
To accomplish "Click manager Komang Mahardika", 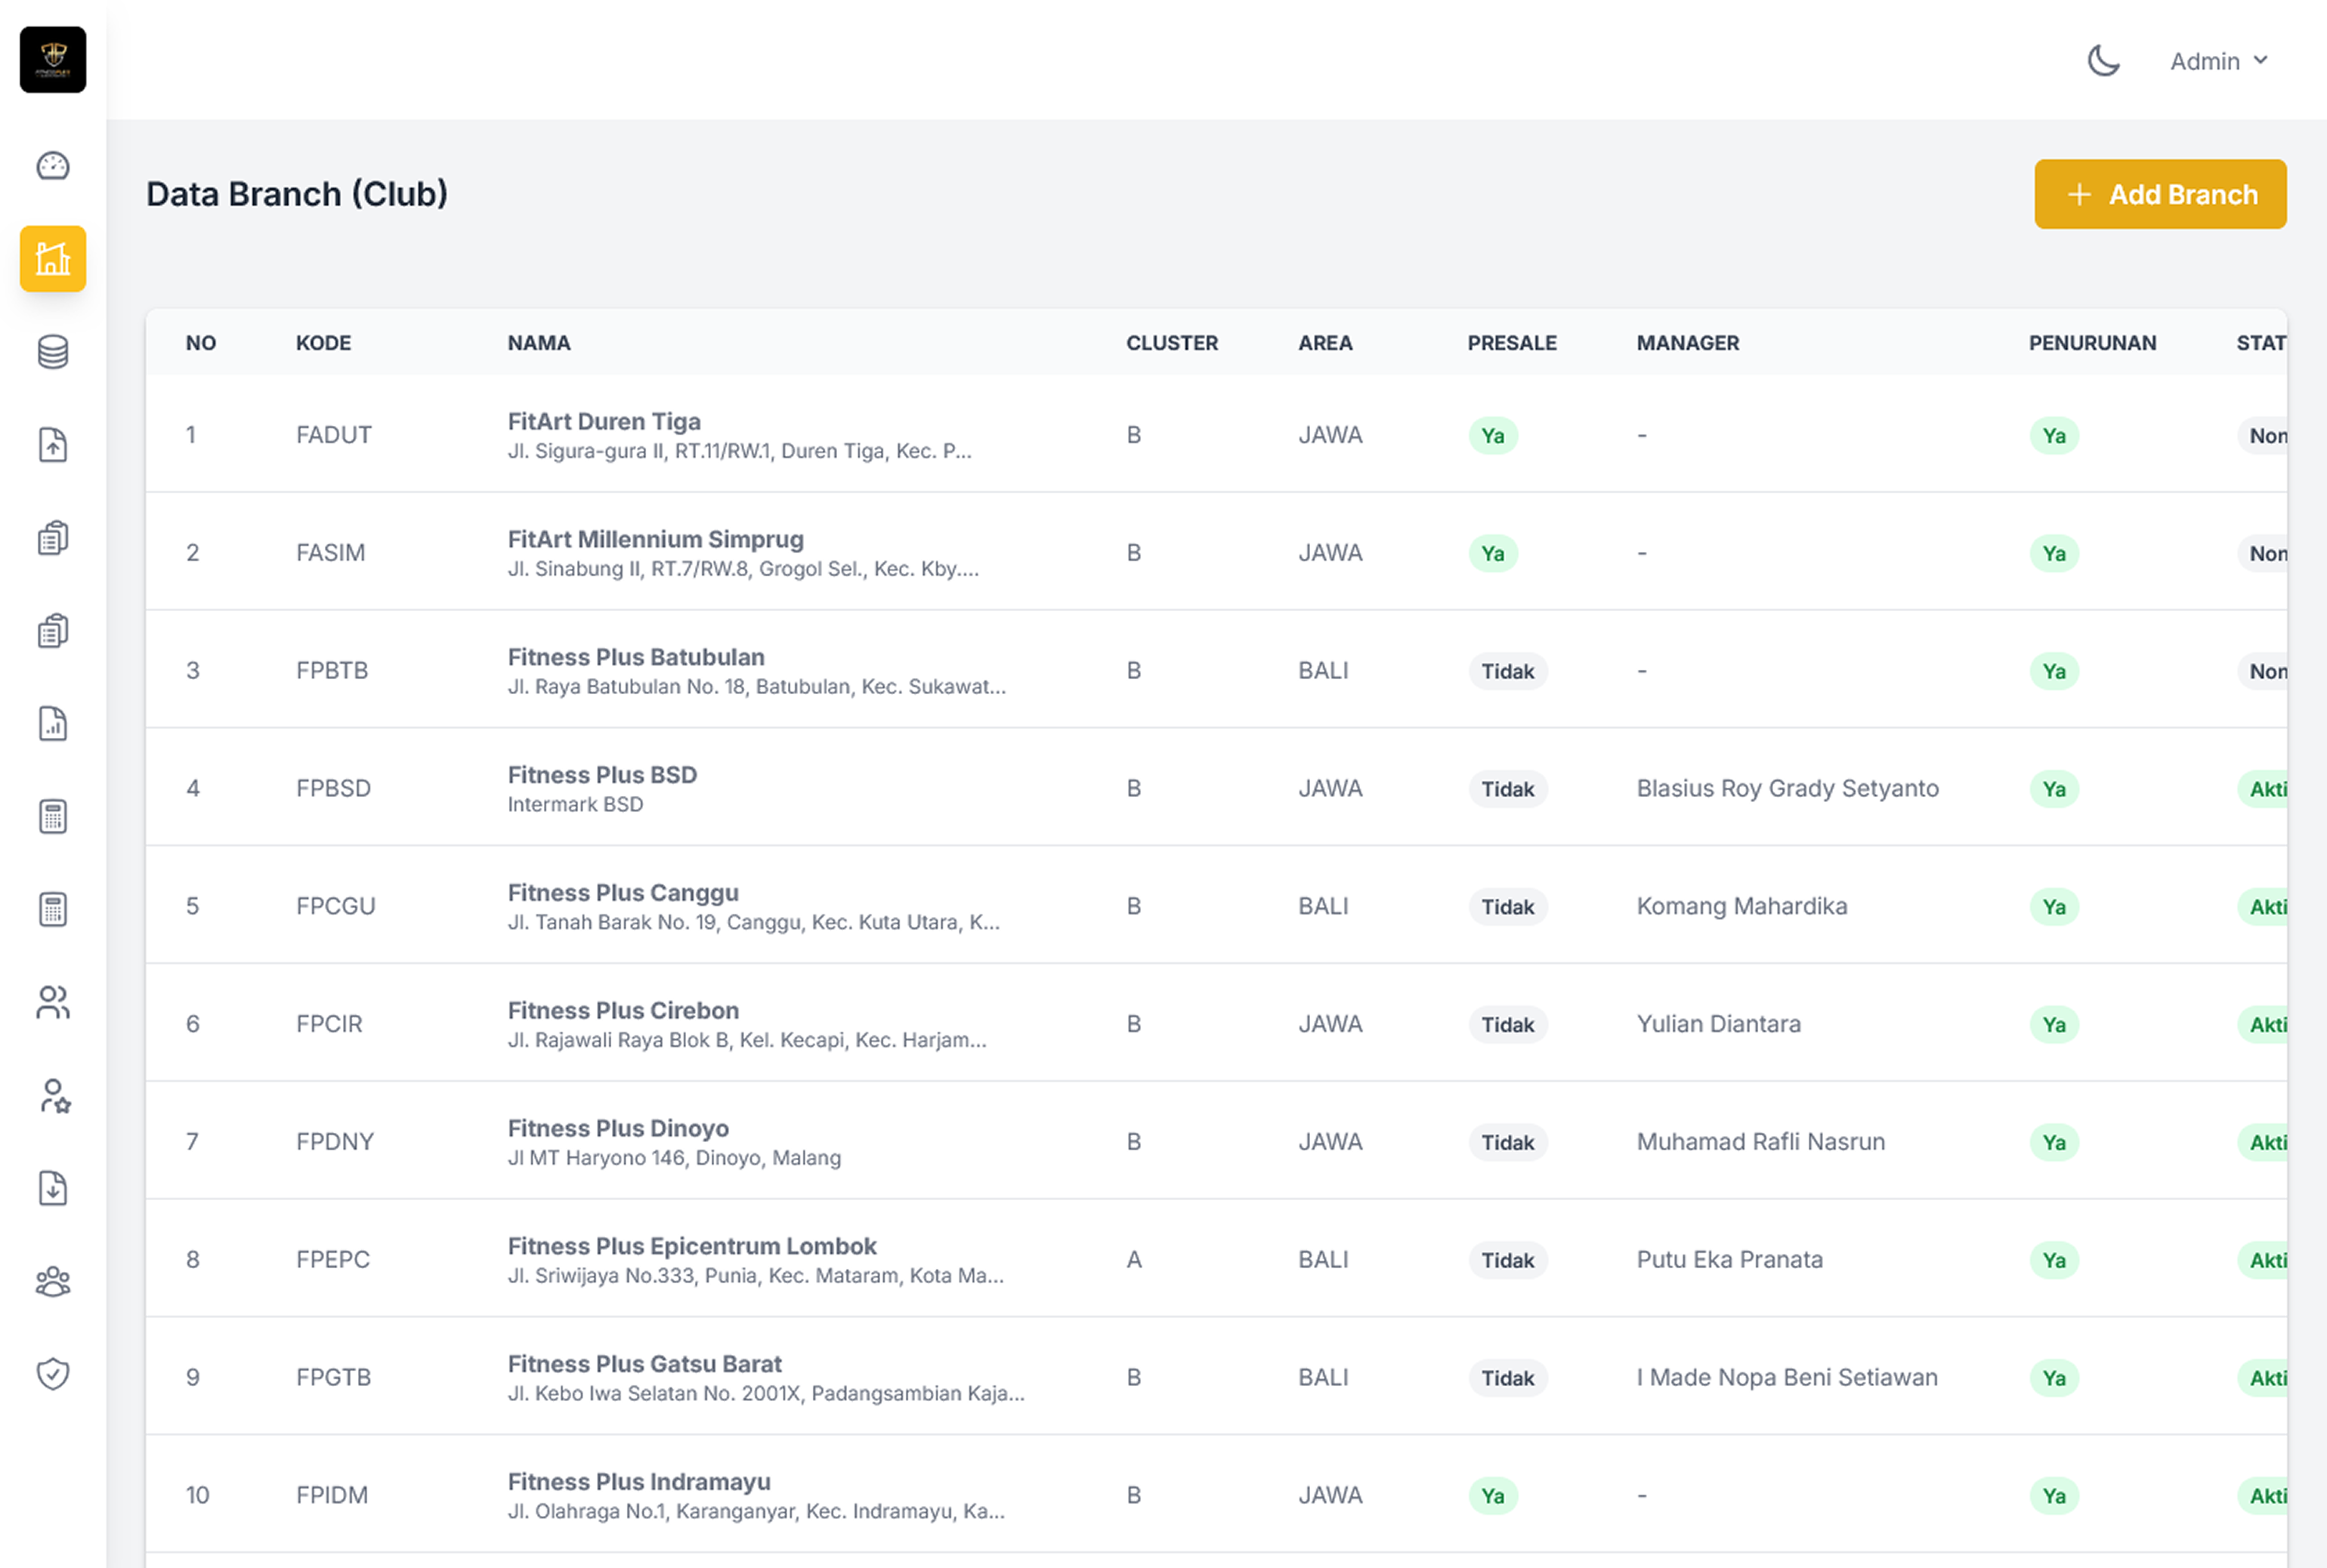I will pos(1742,907).
